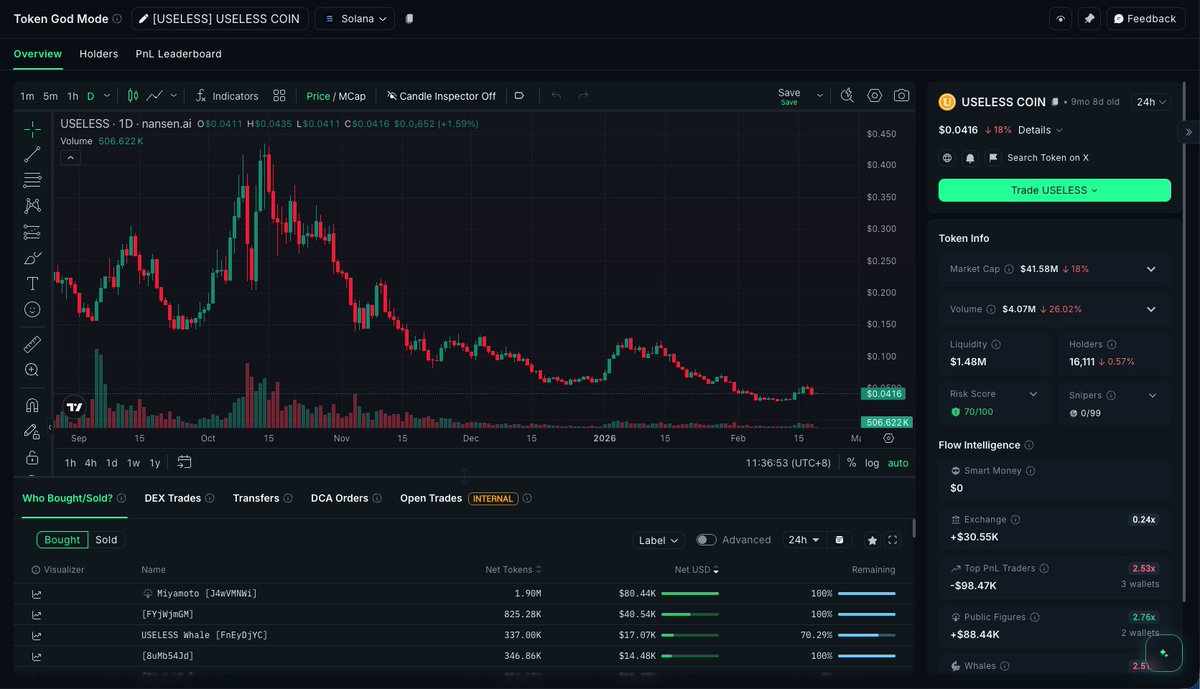Click the go-to-date calendar icon
1200x689 pixels.
tap(184, 462)
